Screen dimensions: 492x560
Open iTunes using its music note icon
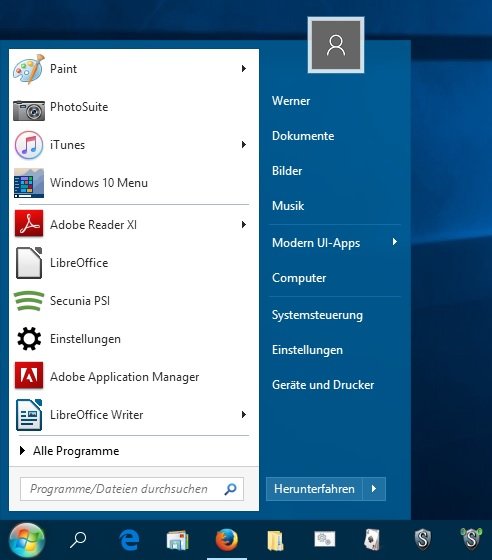(x=29, y=145)
